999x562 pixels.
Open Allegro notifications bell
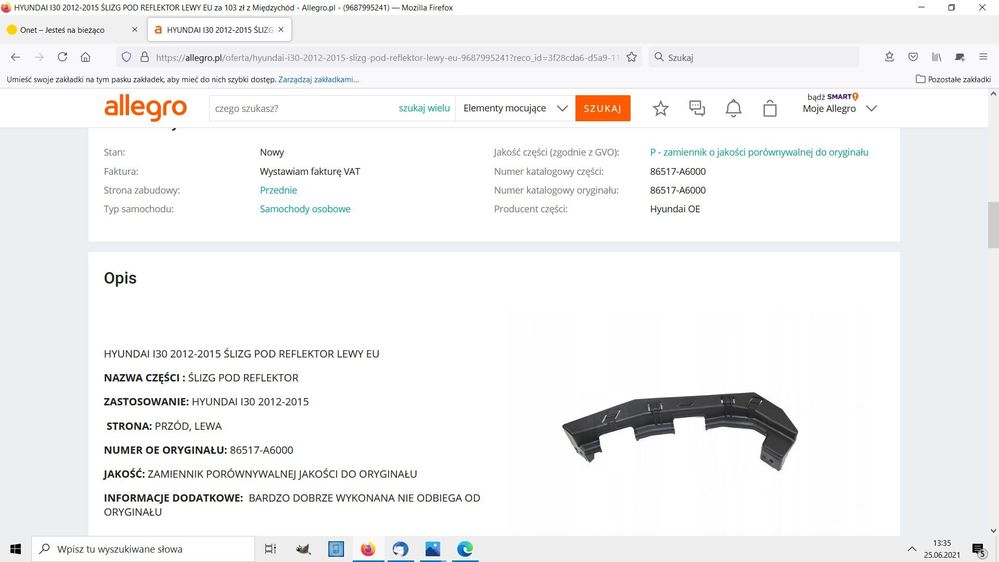[x=733, y=108]
